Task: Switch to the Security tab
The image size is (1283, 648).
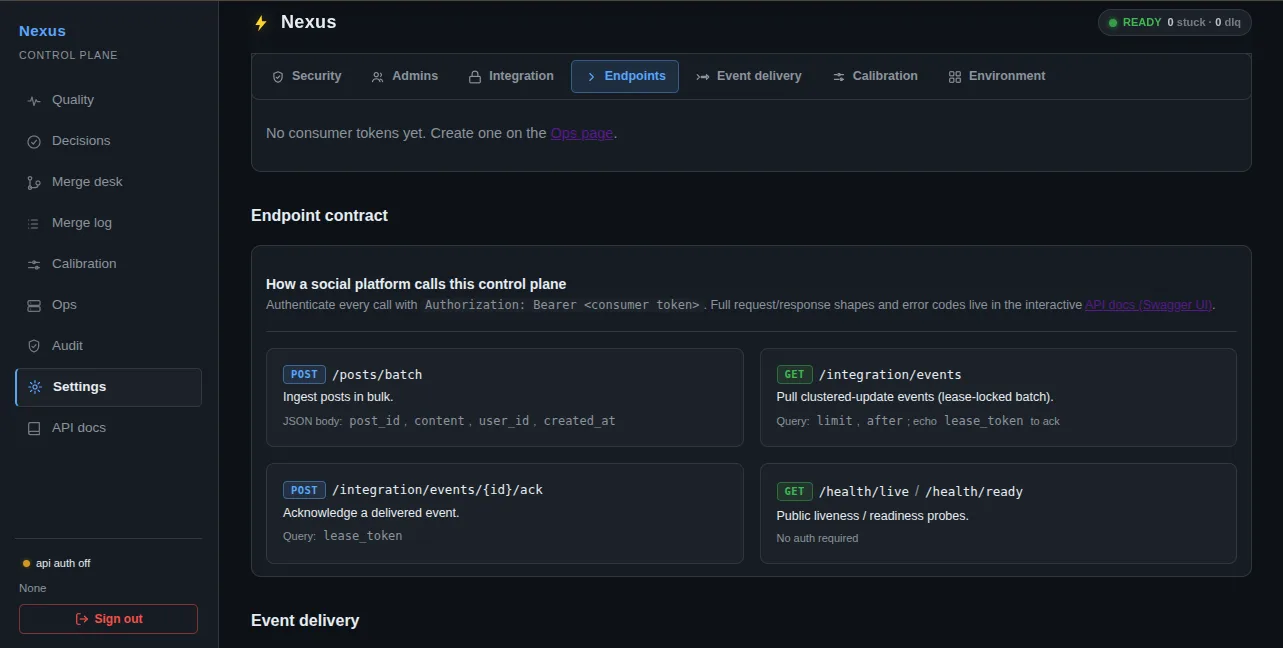Action: click(x=306, y=76)
